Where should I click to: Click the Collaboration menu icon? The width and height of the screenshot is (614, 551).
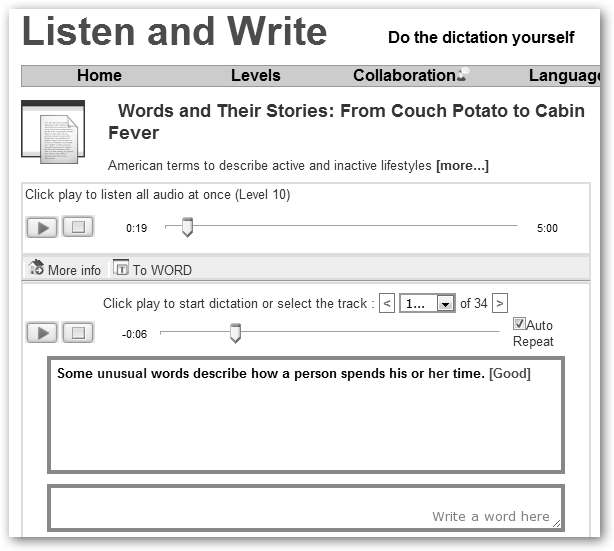(x=463, y=73)
